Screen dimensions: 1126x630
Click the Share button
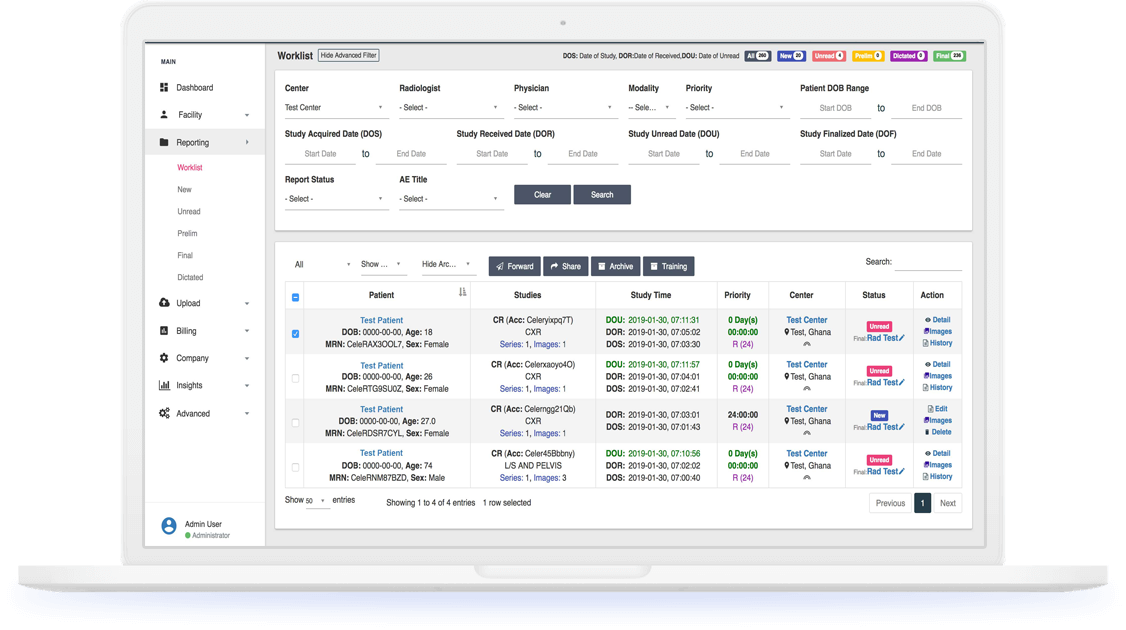point(566,267)
